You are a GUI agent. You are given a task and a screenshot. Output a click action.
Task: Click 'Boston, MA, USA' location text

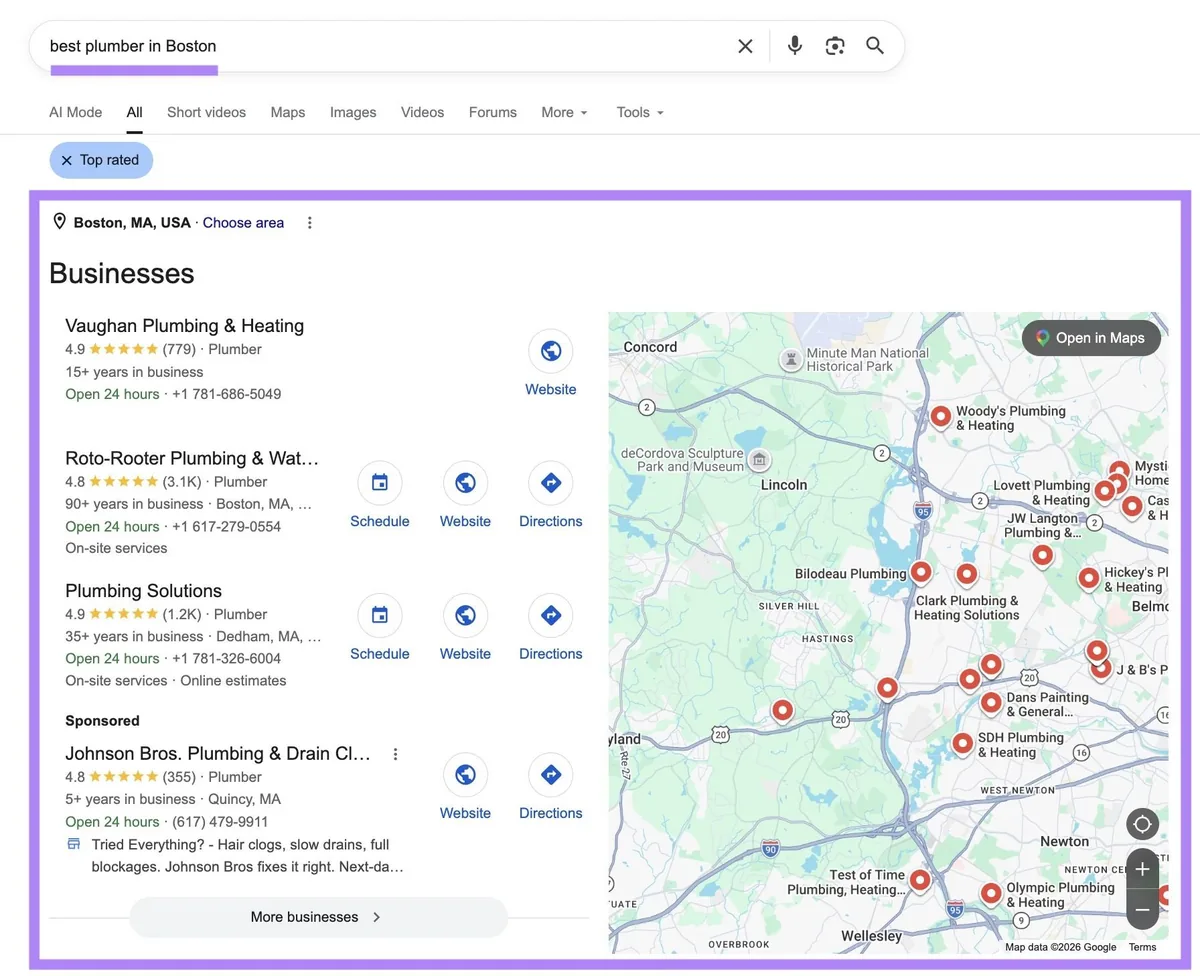coord(132,223)
